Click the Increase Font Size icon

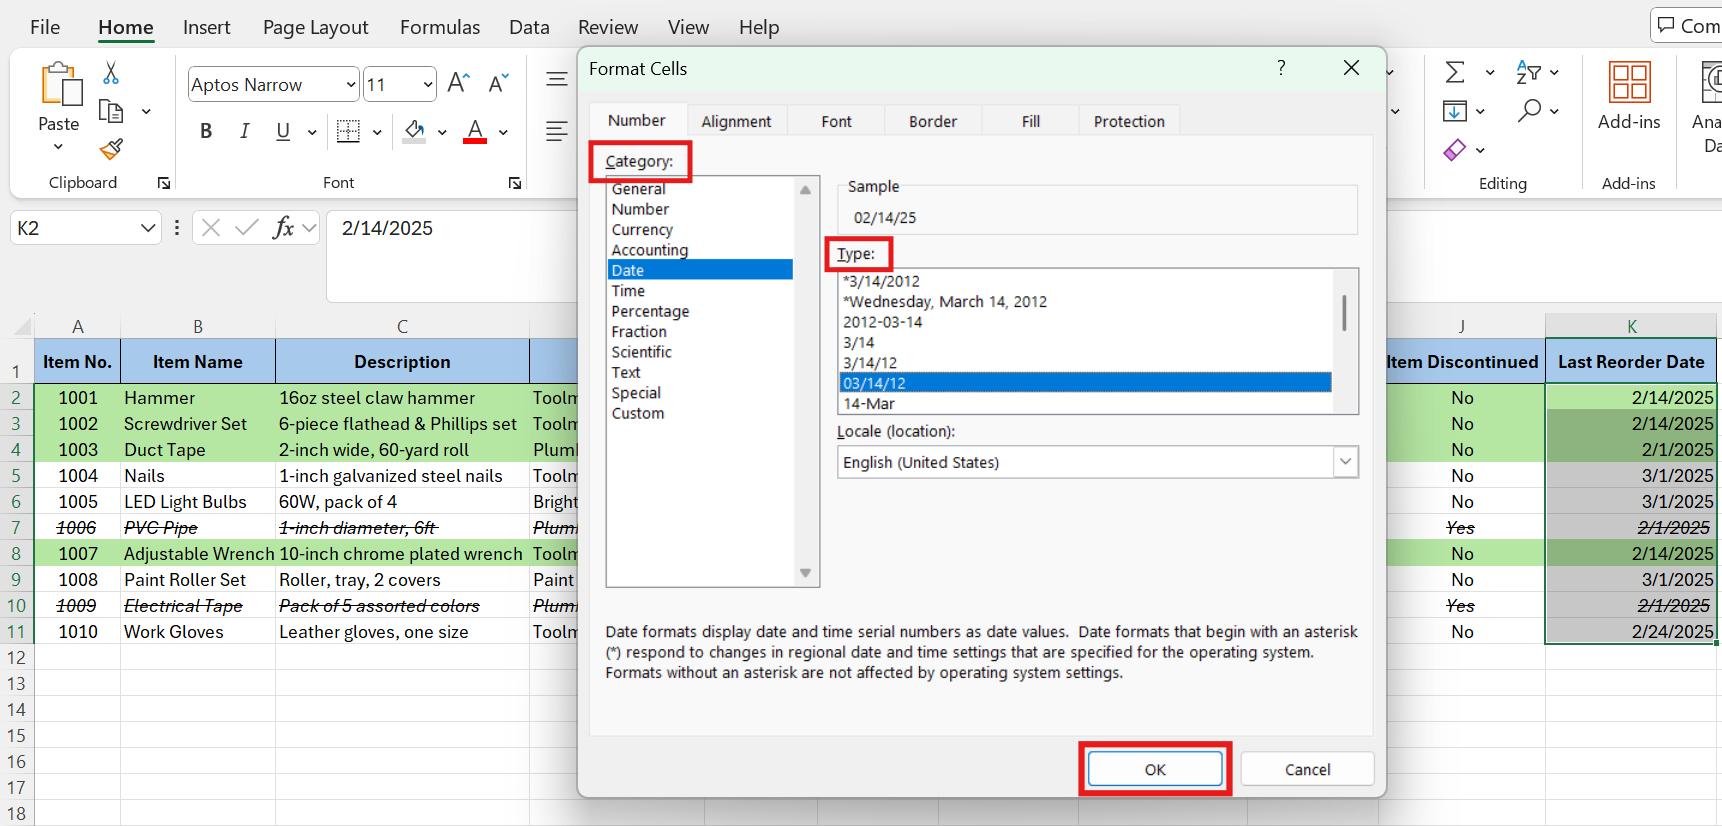point(458,83)
